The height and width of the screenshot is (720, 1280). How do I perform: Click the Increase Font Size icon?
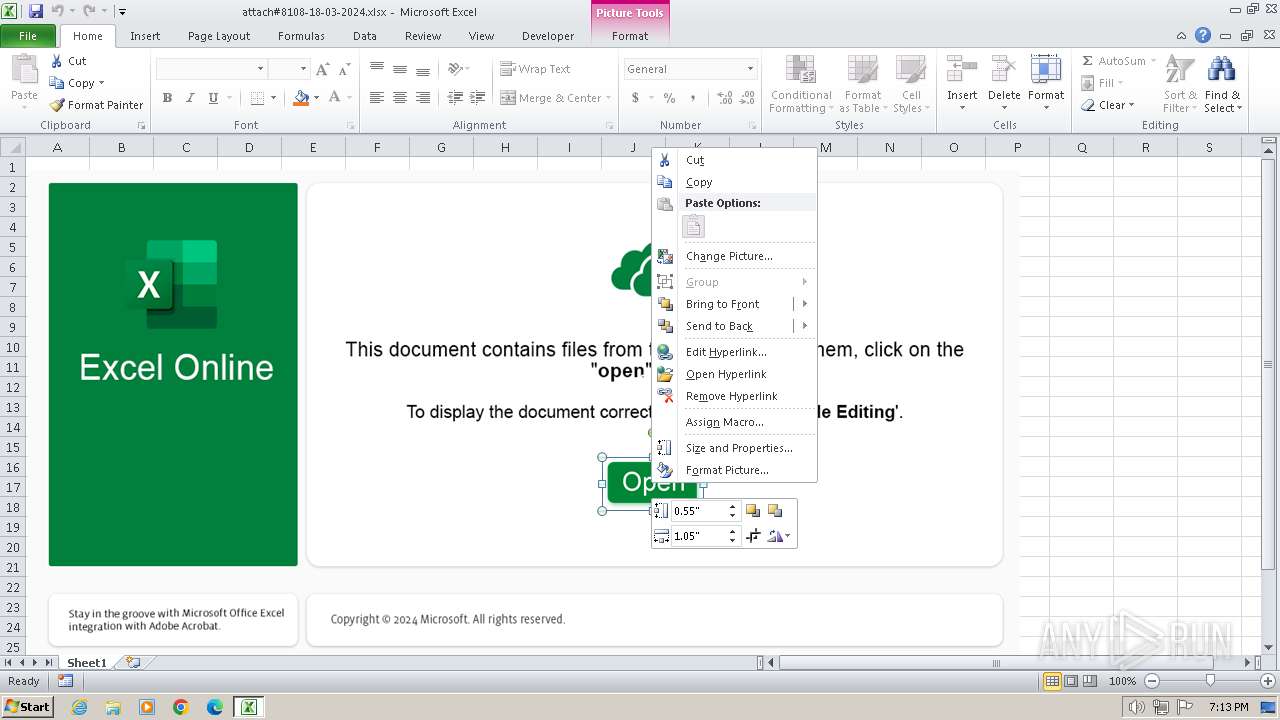(x=322, y=69)
